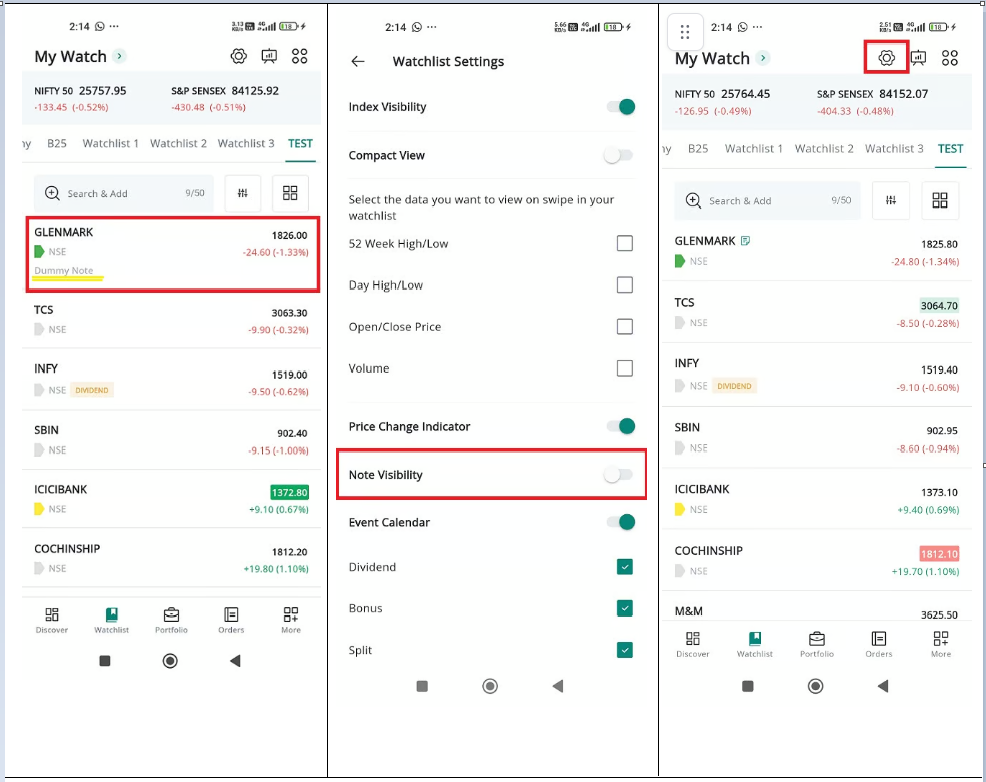
Task: Open Orders on the screen showing Dummy Note
Action: (x=231, y=619)
